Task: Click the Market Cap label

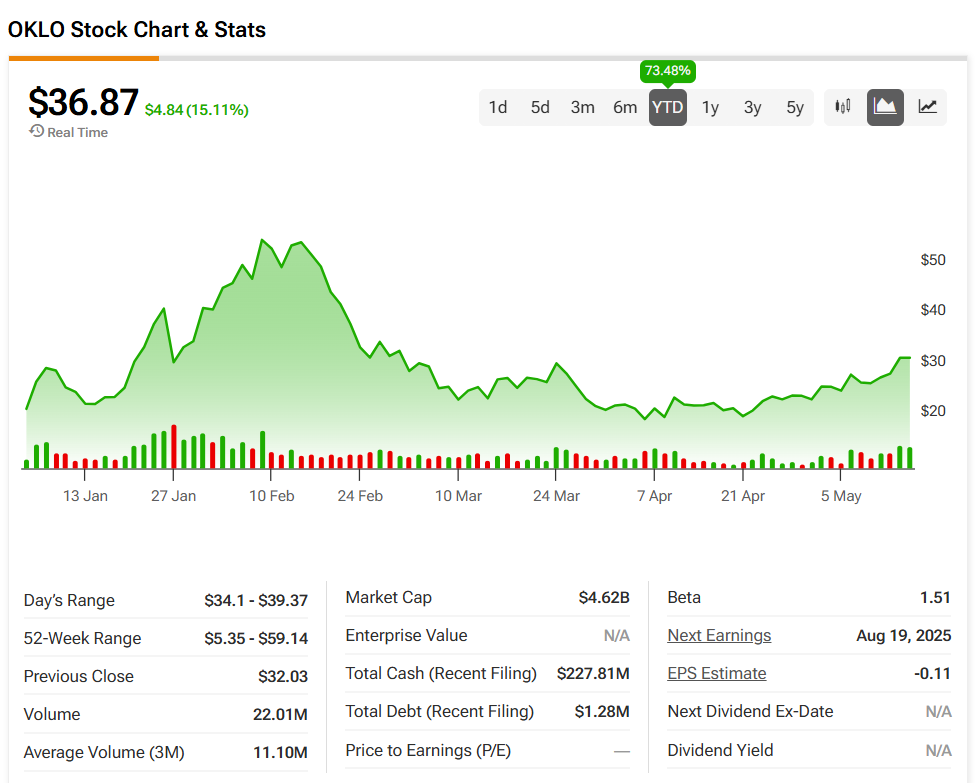Action: tap(388, 598)
